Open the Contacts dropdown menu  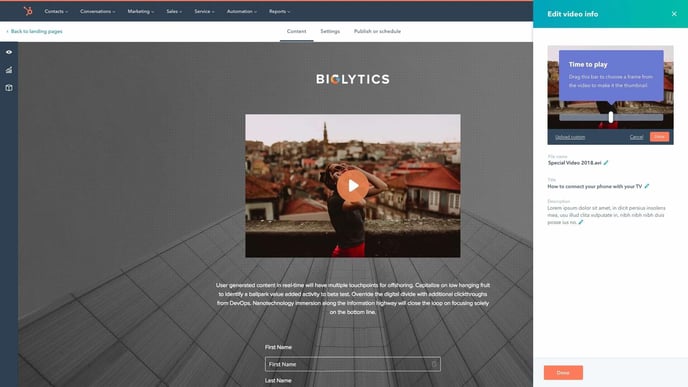[x=56, y=11]
